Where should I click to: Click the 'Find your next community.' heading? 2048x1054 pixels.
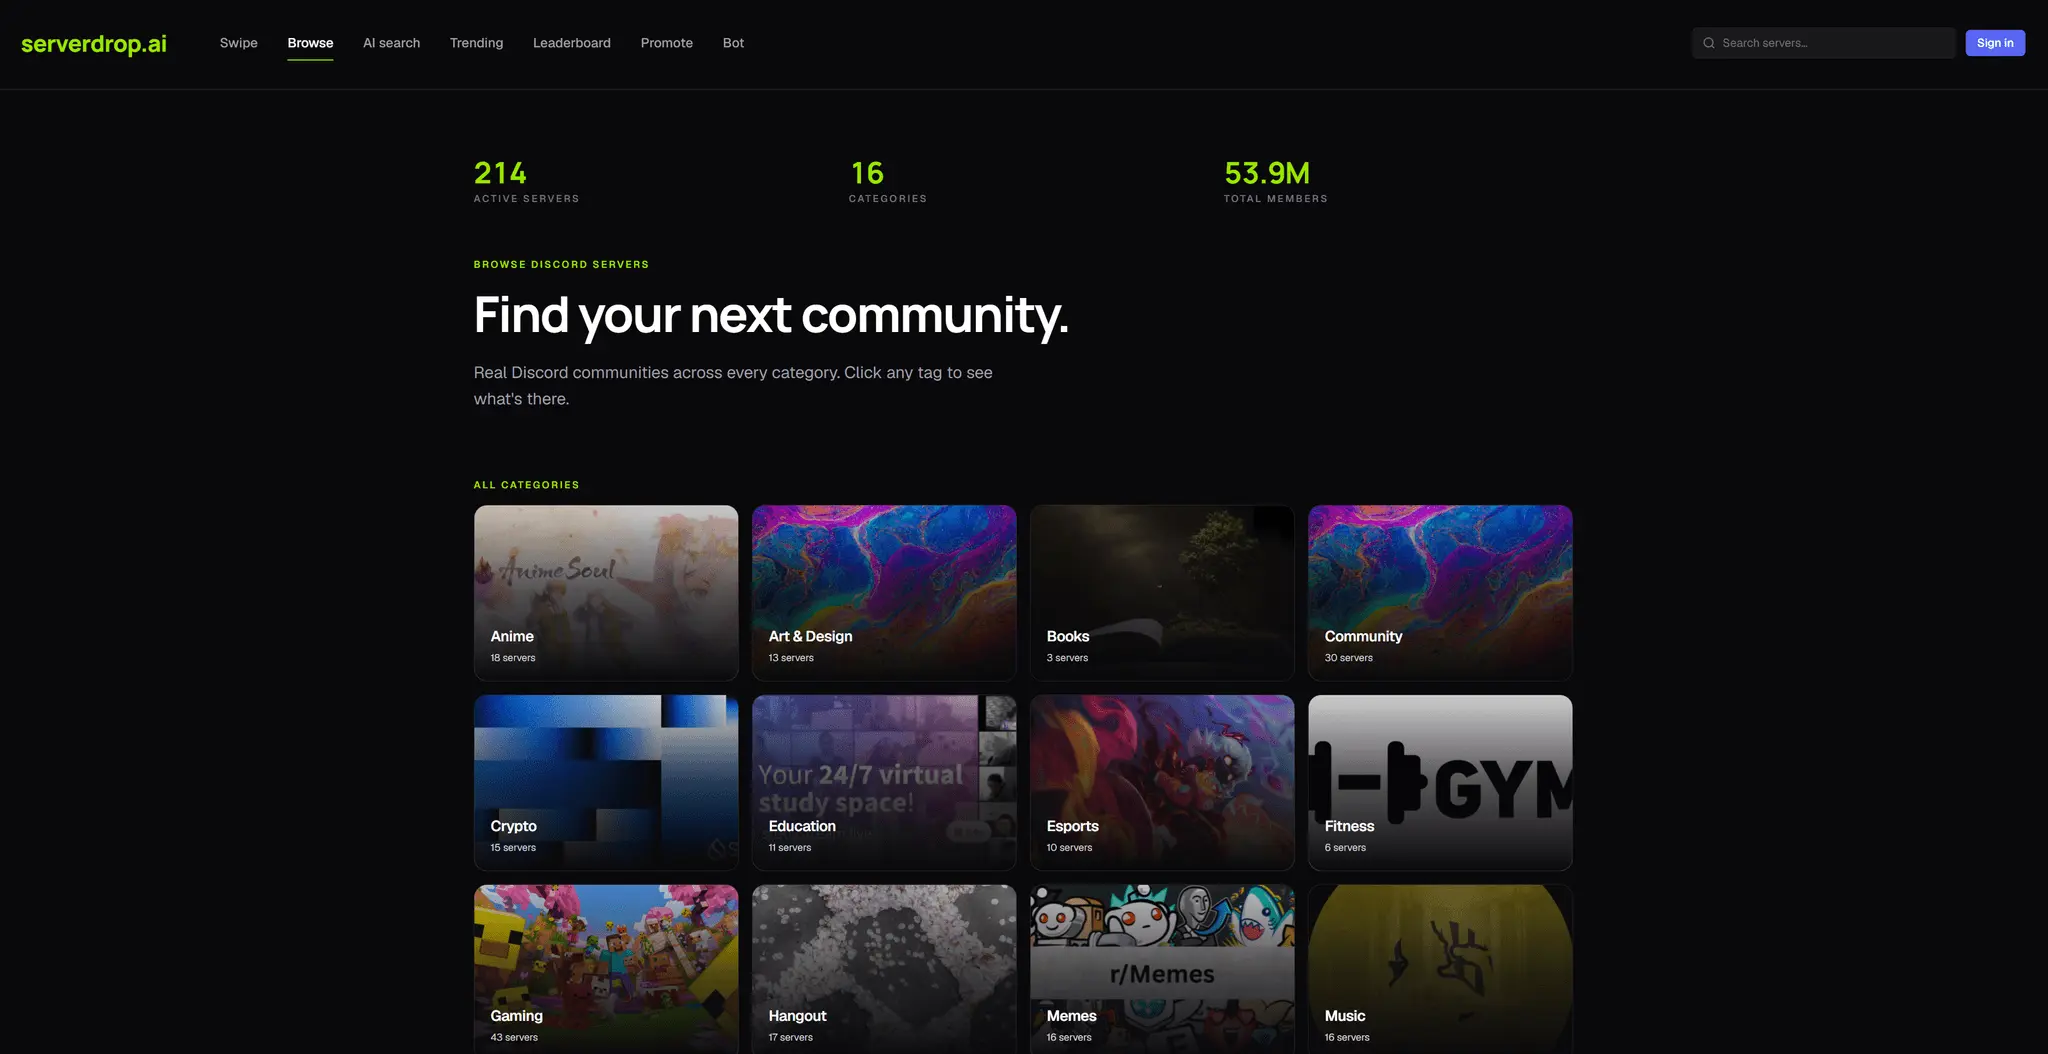coord(771,316)
